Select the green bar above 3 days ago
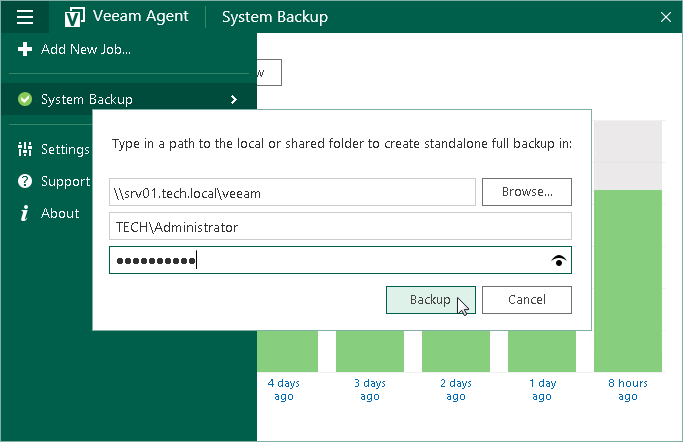The image size is (683, 442). (x=370, y=351)
